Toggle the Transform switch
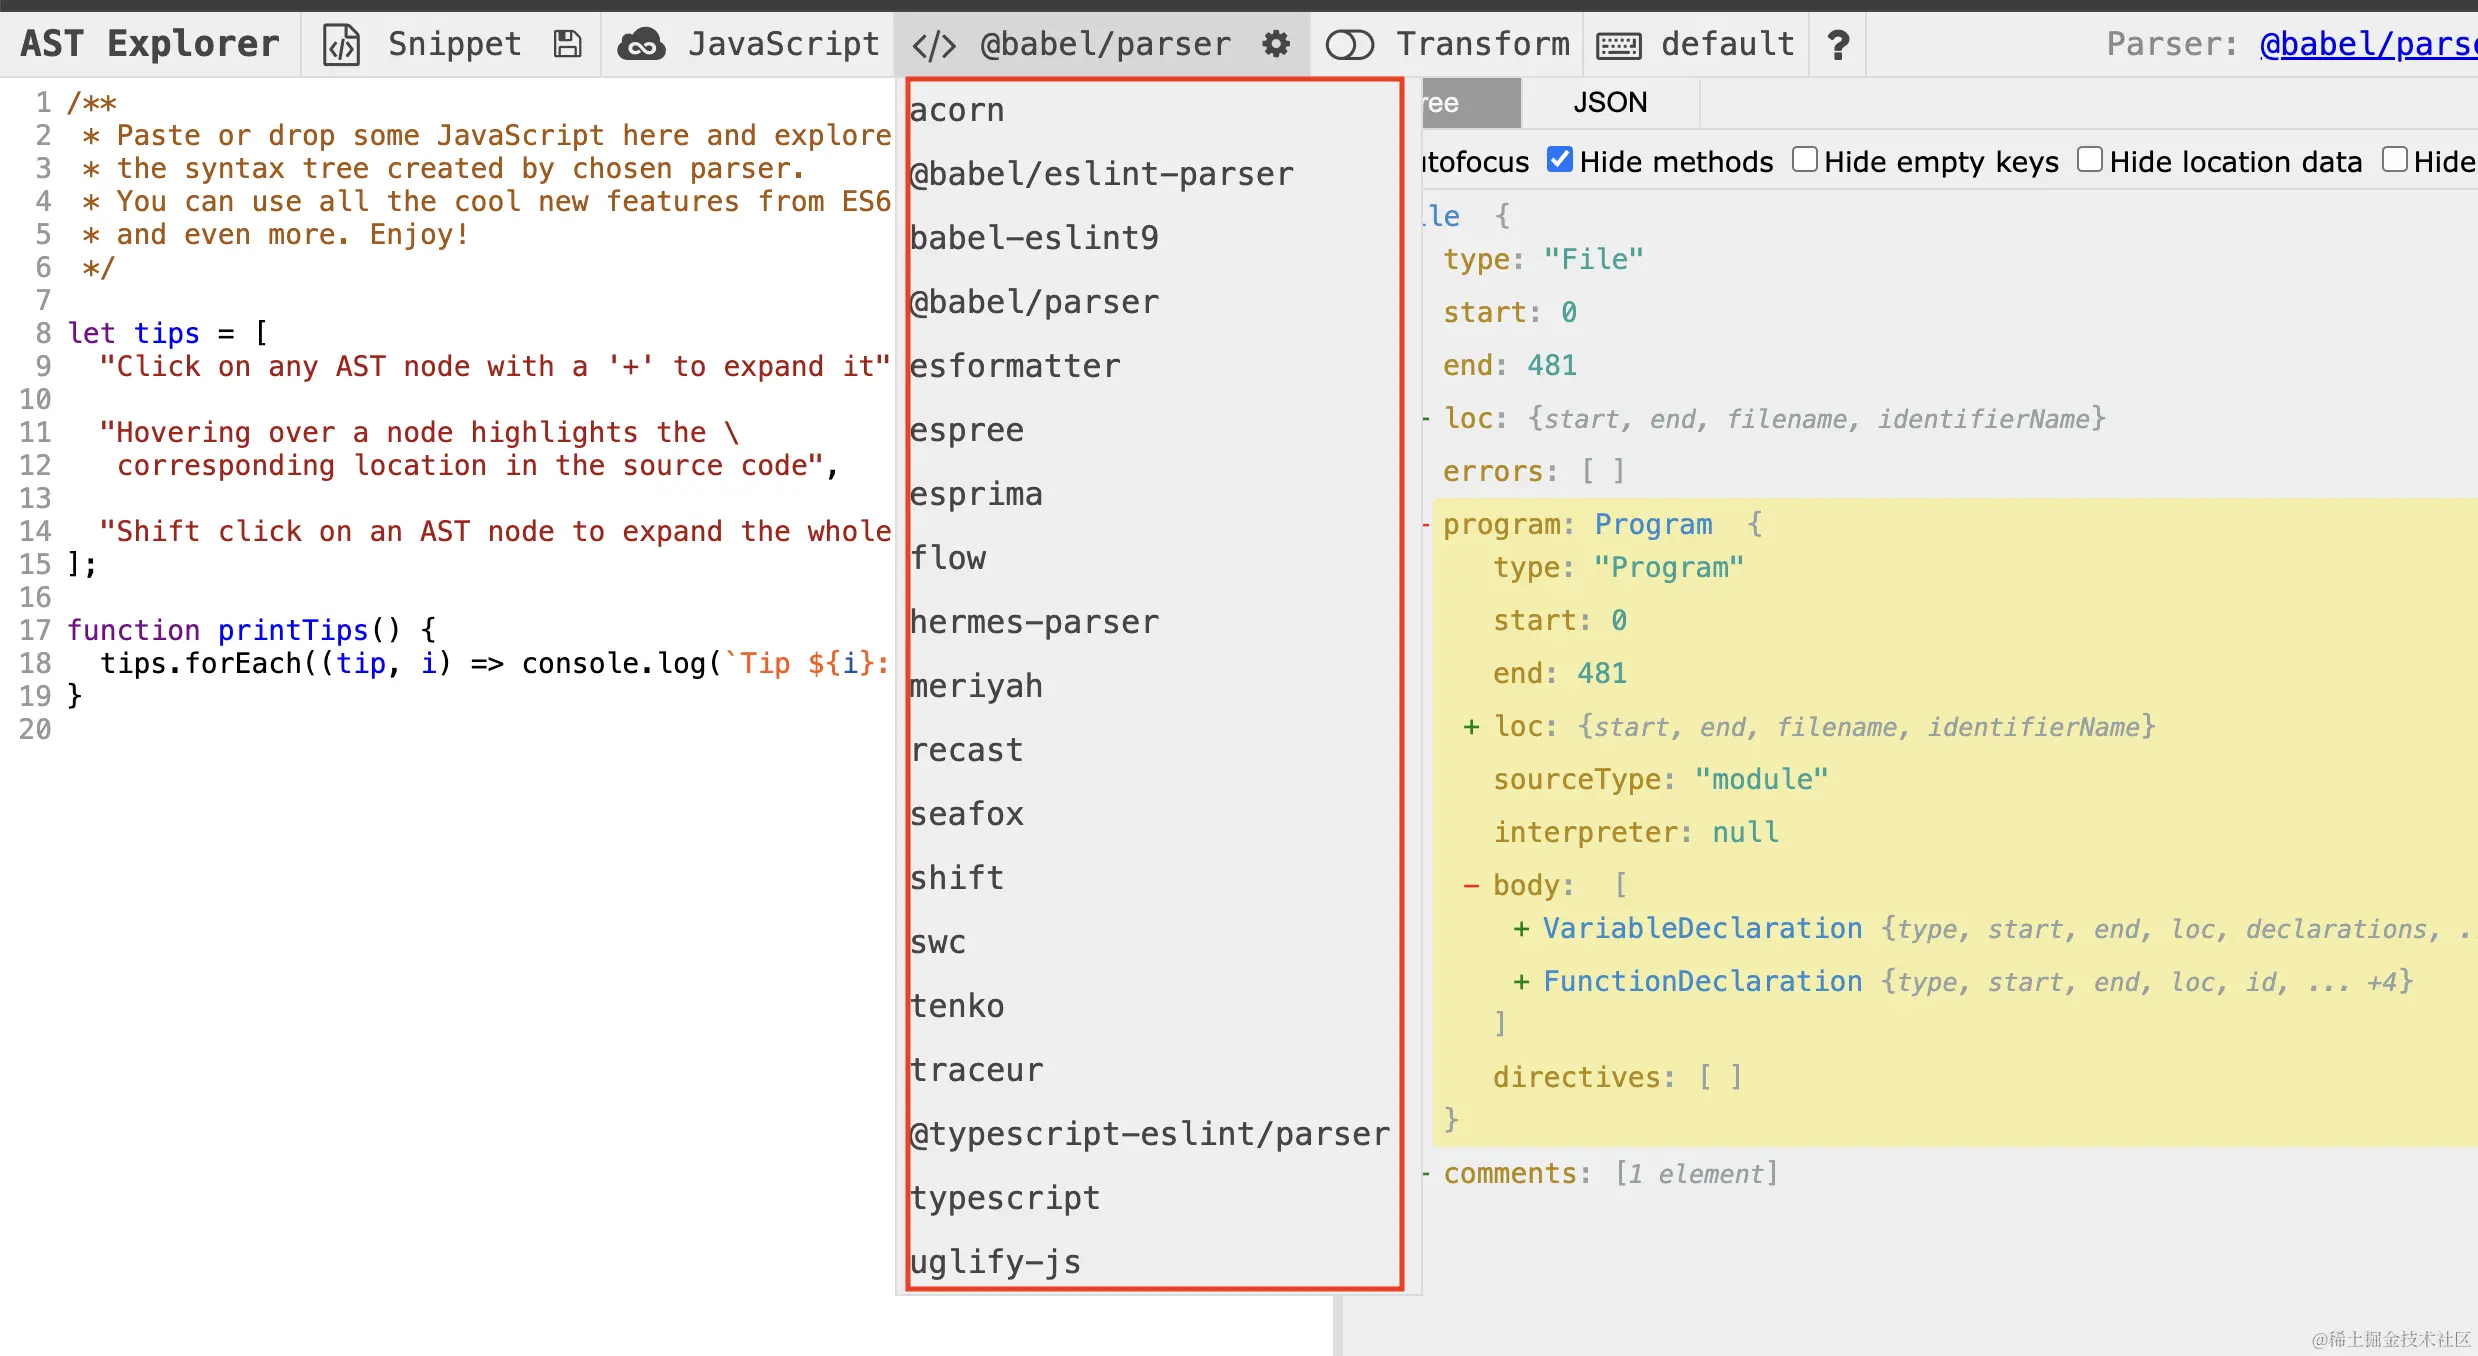 (x=1349, y=45)
